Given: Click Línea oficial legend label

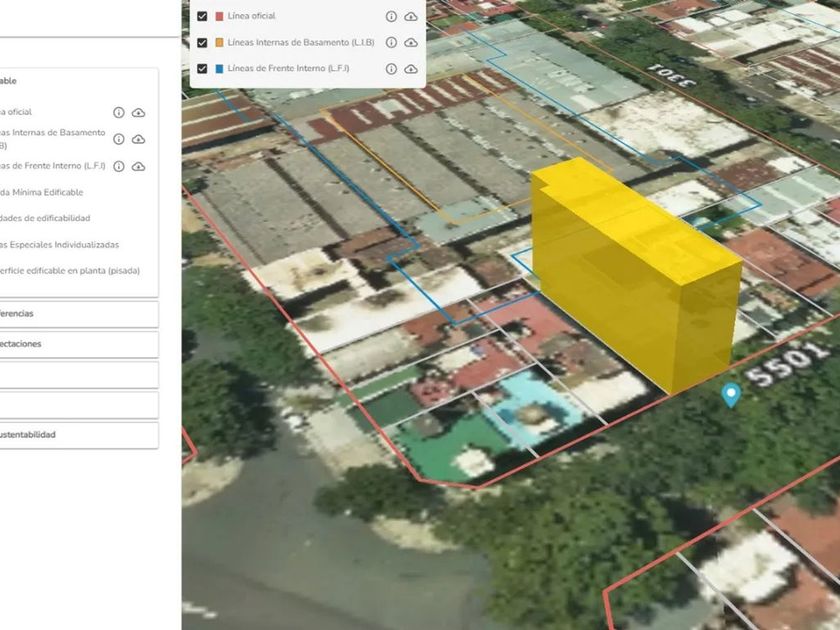Looking at the screenshot, I should click(x=251, y=16).
